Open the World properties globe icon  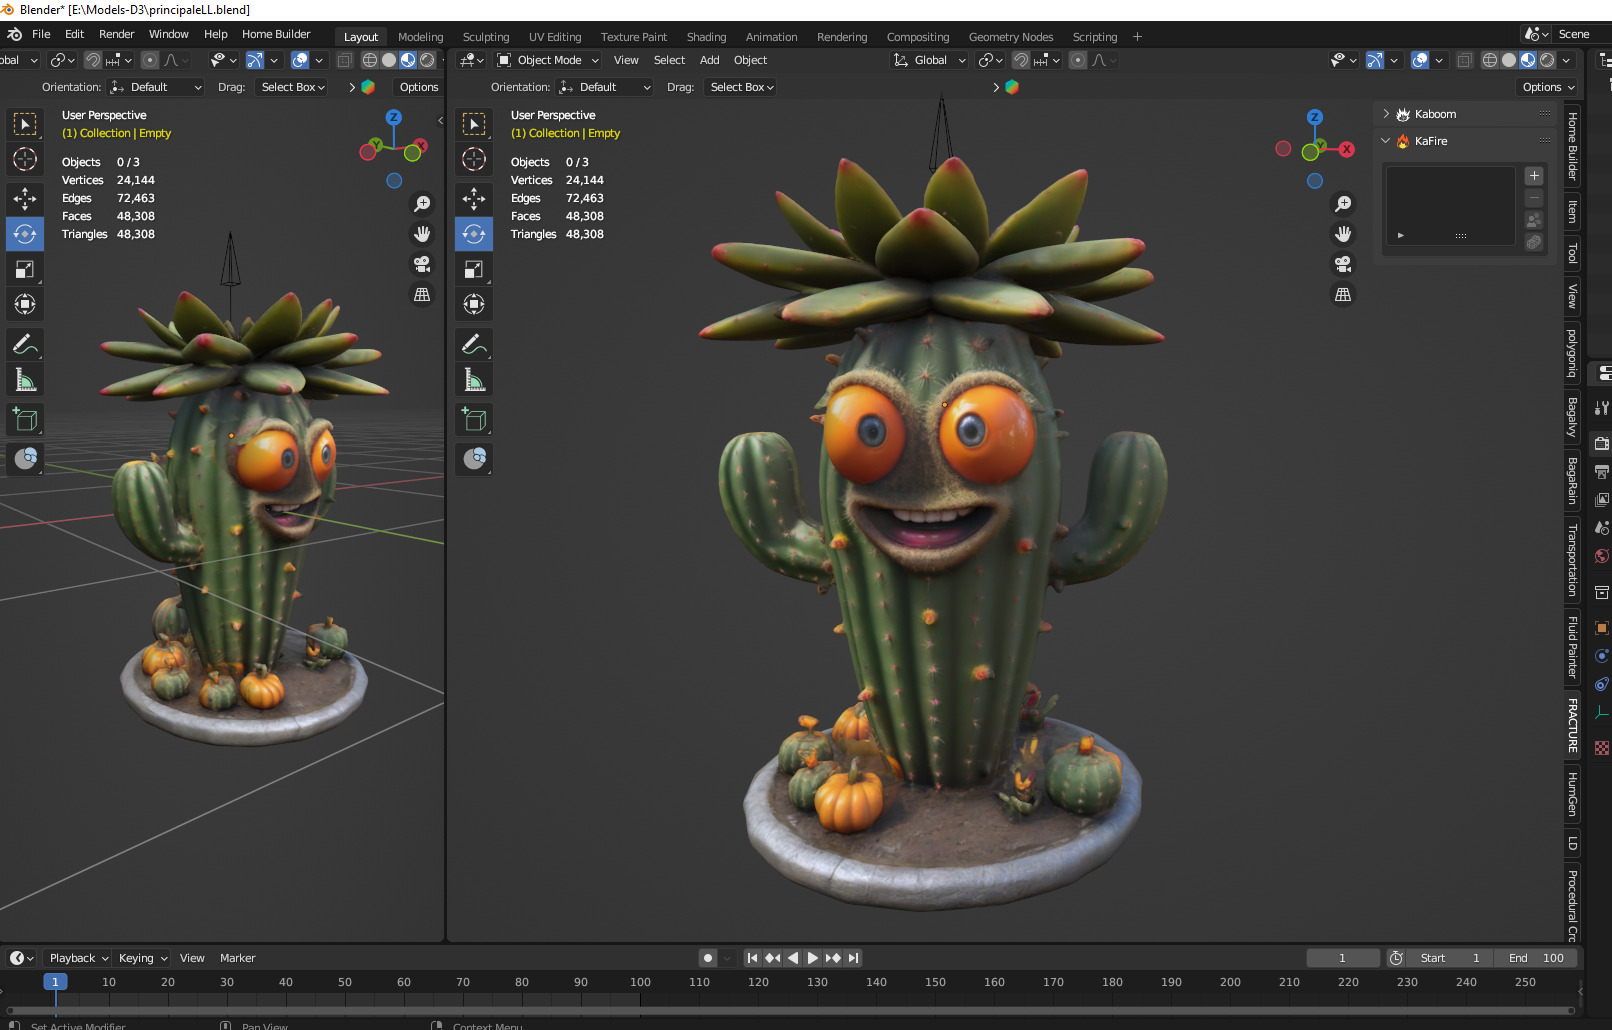tap(1602, 556)
